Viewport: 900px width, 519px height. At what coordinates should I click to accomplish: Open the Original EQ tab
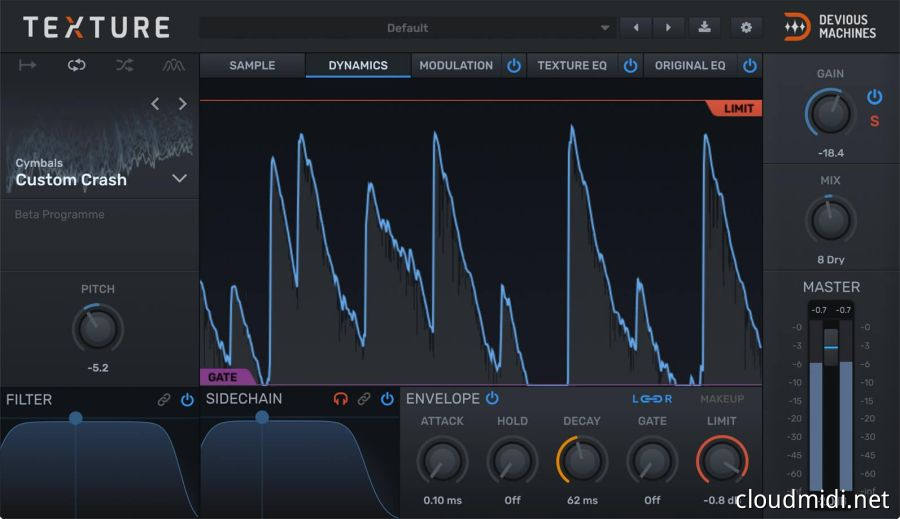click(690, 65)
